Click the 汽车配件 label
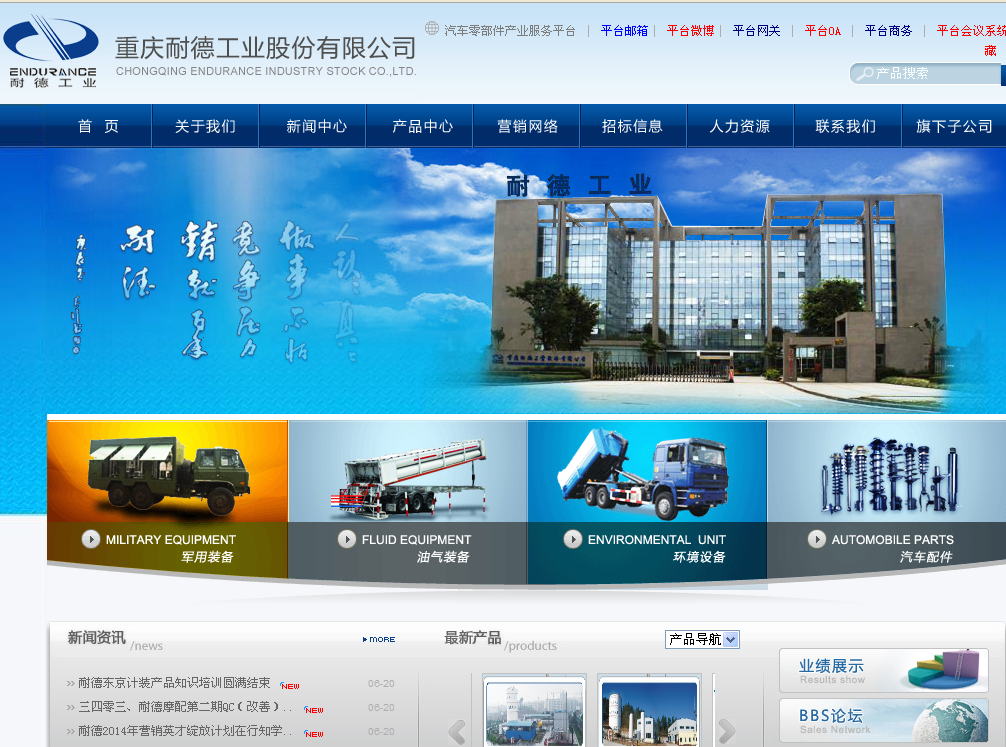Screen dimensions: 1006x747 926,556
